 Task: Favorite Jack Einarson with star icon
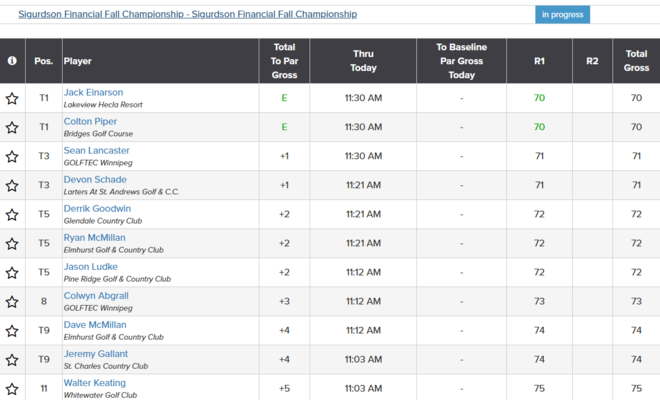[12, 99]
